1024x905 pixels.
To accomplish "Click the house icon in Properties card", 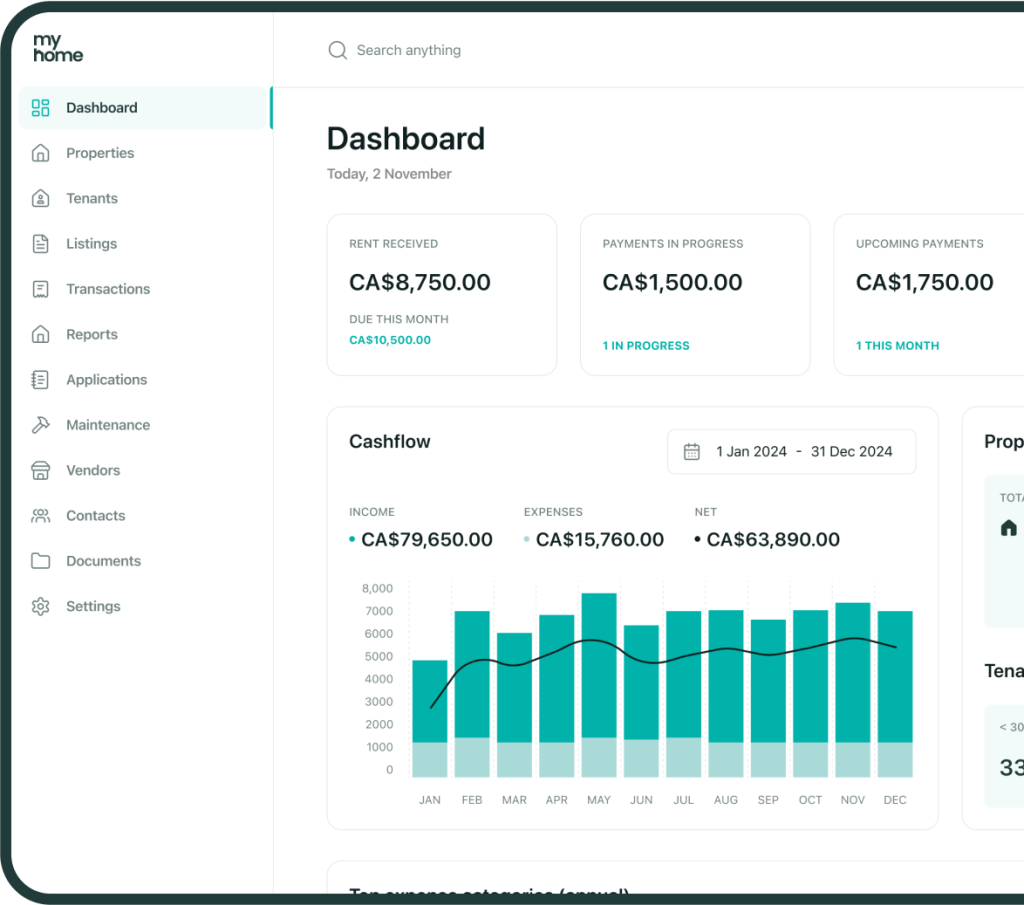I will click(1008, 528).
